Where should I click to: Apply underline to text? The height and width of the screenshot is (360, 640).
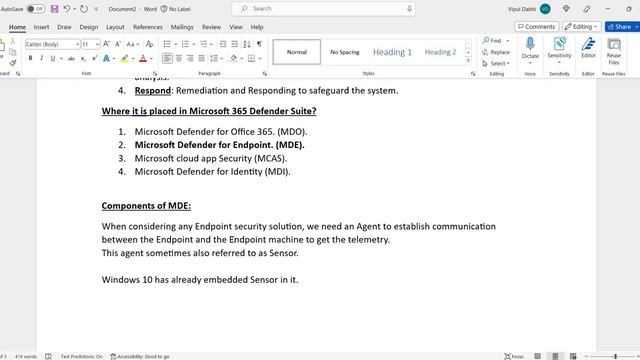pyautogui.click(x=53, y=58)
